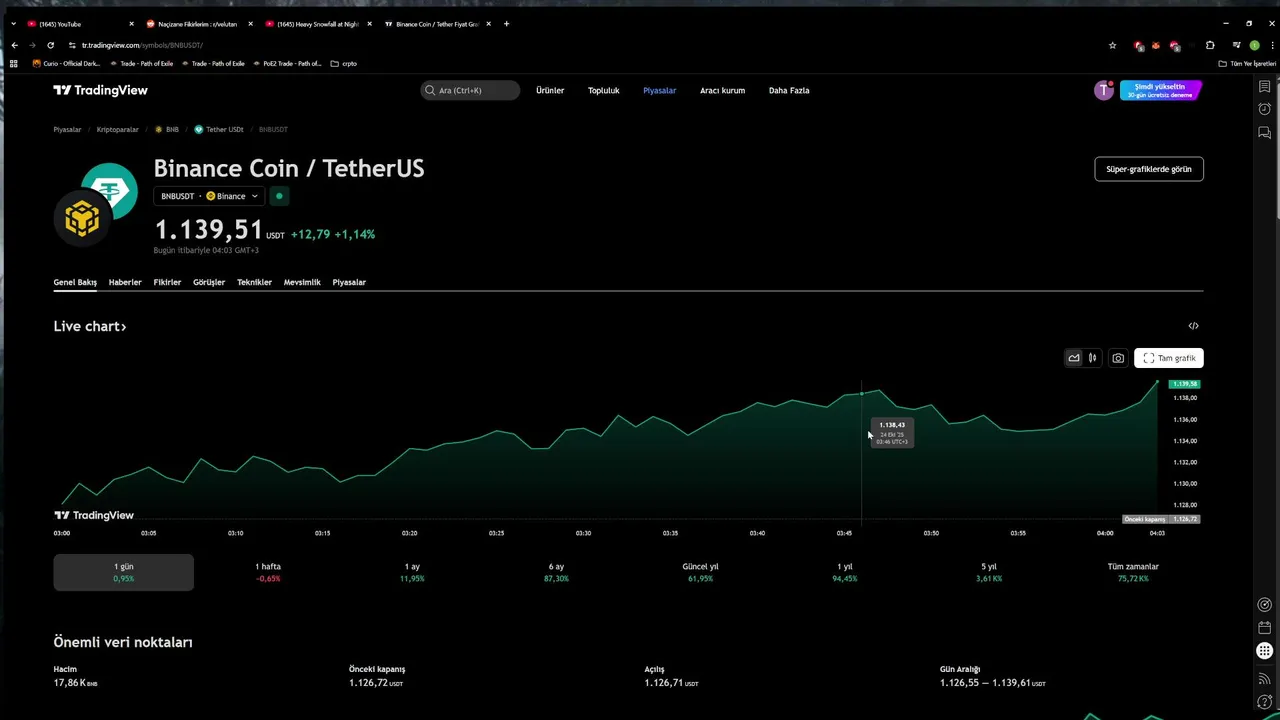Follow the BNB breadcrumb link

[x=167, y=129]
